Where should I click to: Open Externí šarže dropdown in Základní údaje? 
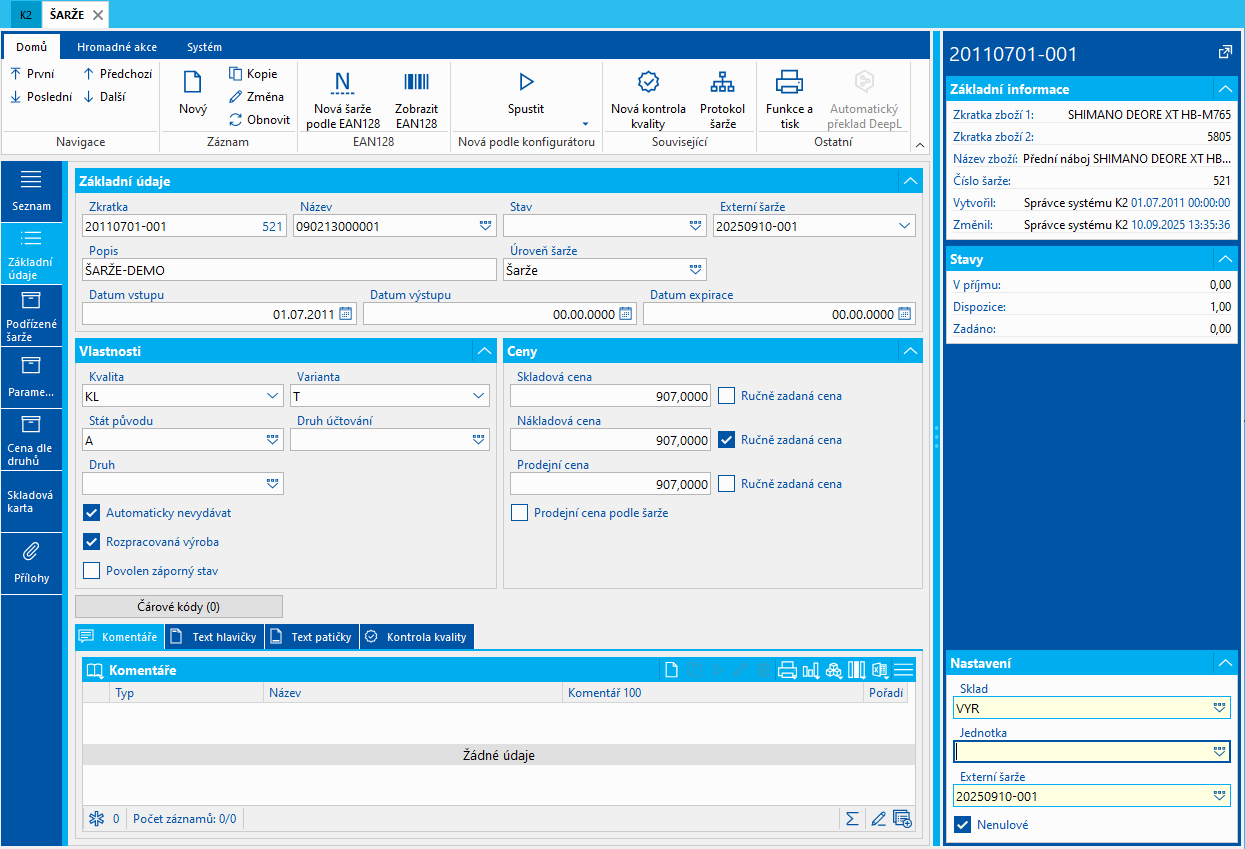905,226
